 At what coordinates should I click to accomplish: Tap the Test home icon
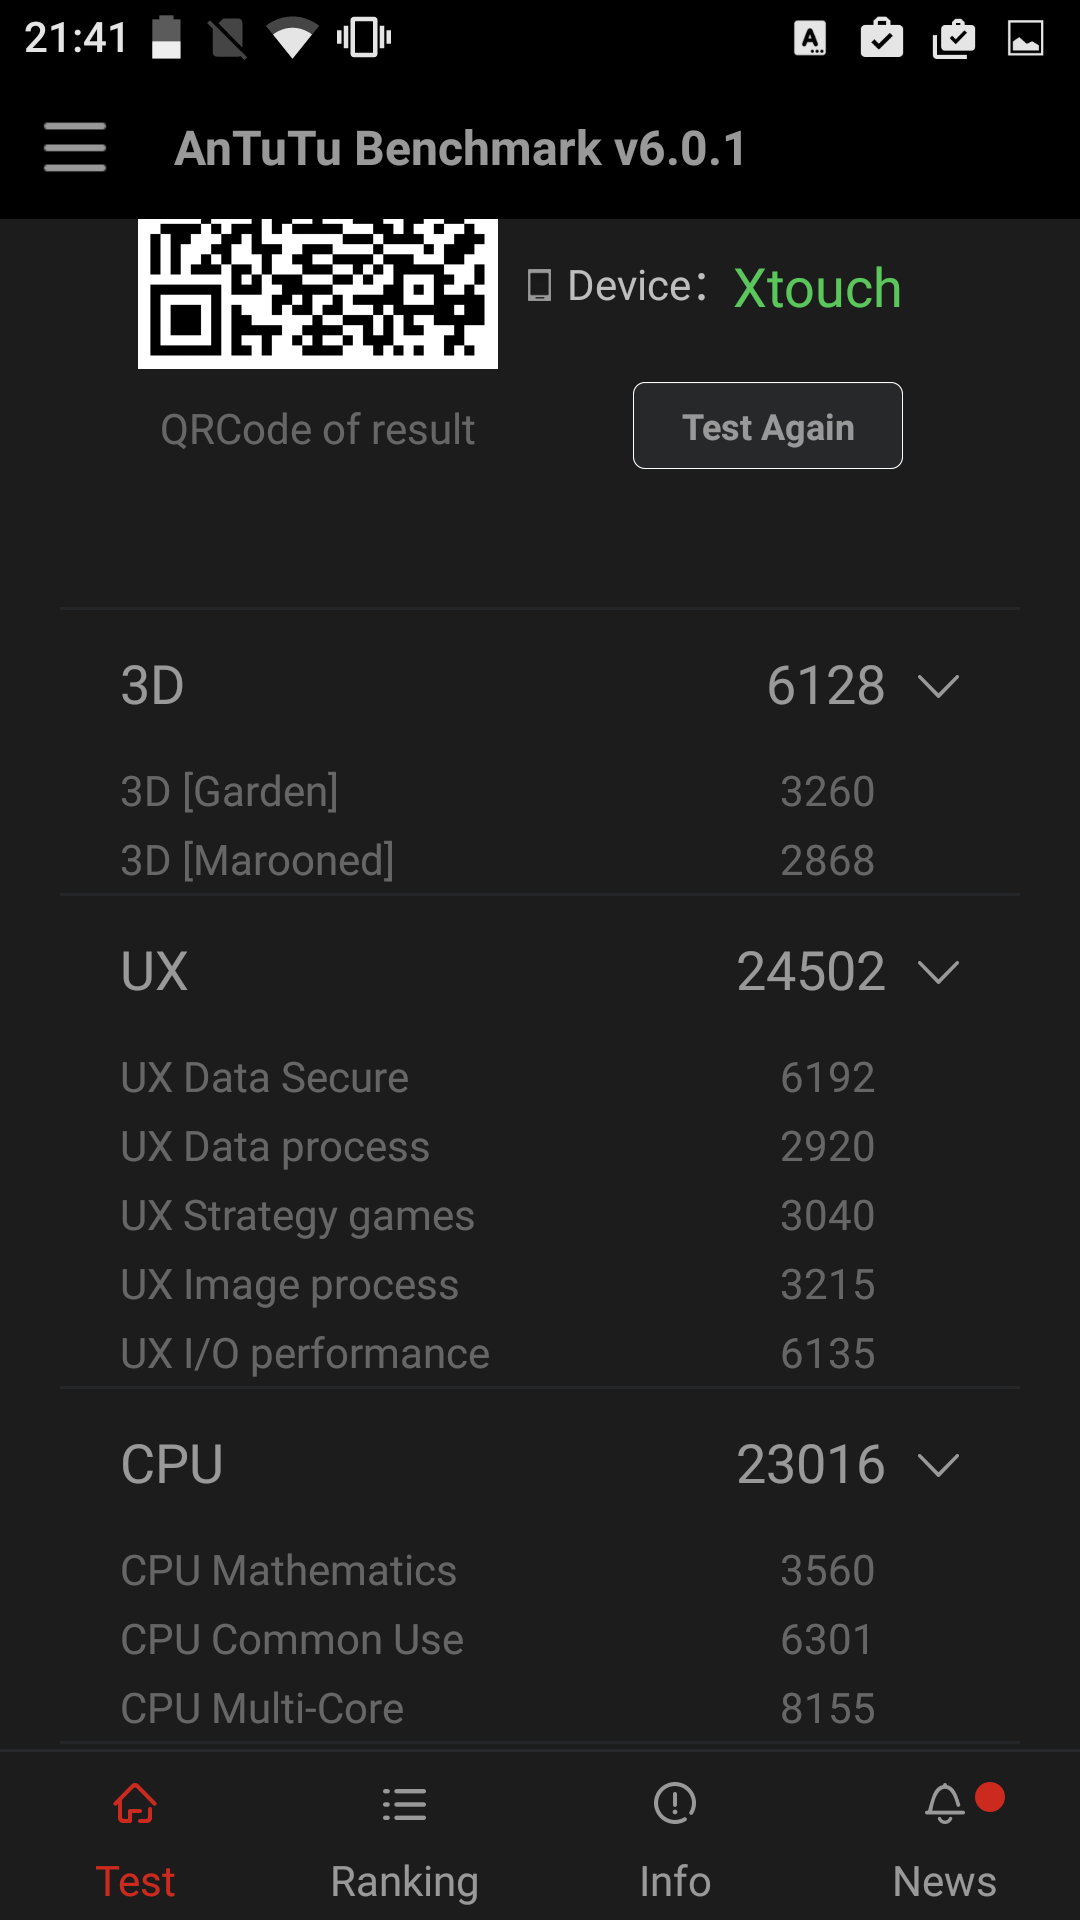135,1804
